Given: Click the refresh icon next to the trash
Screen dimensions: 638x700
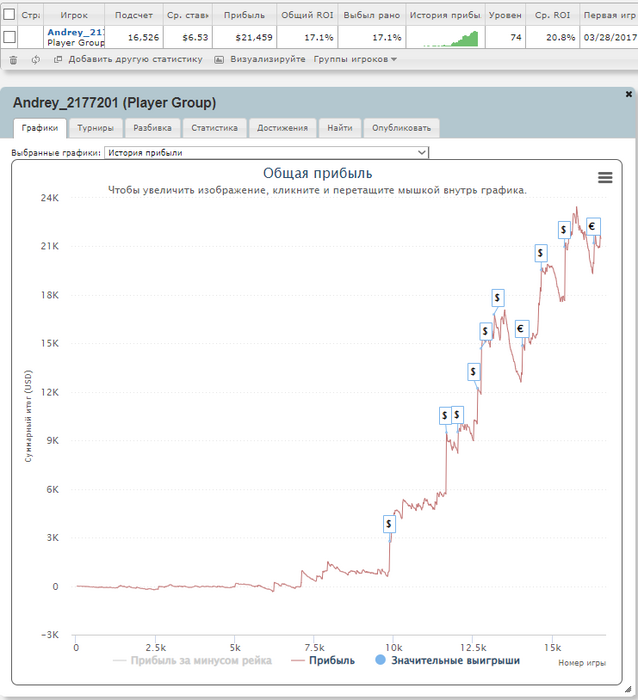Looking at the screenshot, I should pos(36,60).
